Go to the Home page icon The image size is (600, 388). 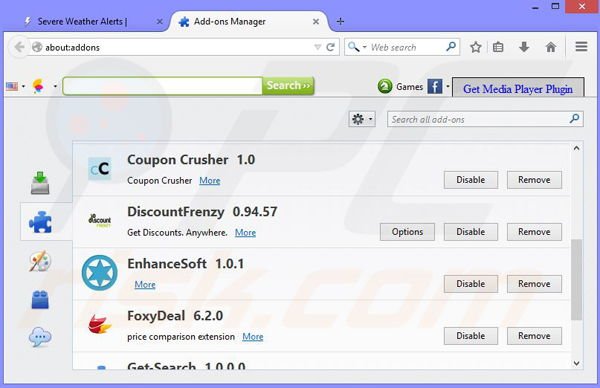(551, 47)
